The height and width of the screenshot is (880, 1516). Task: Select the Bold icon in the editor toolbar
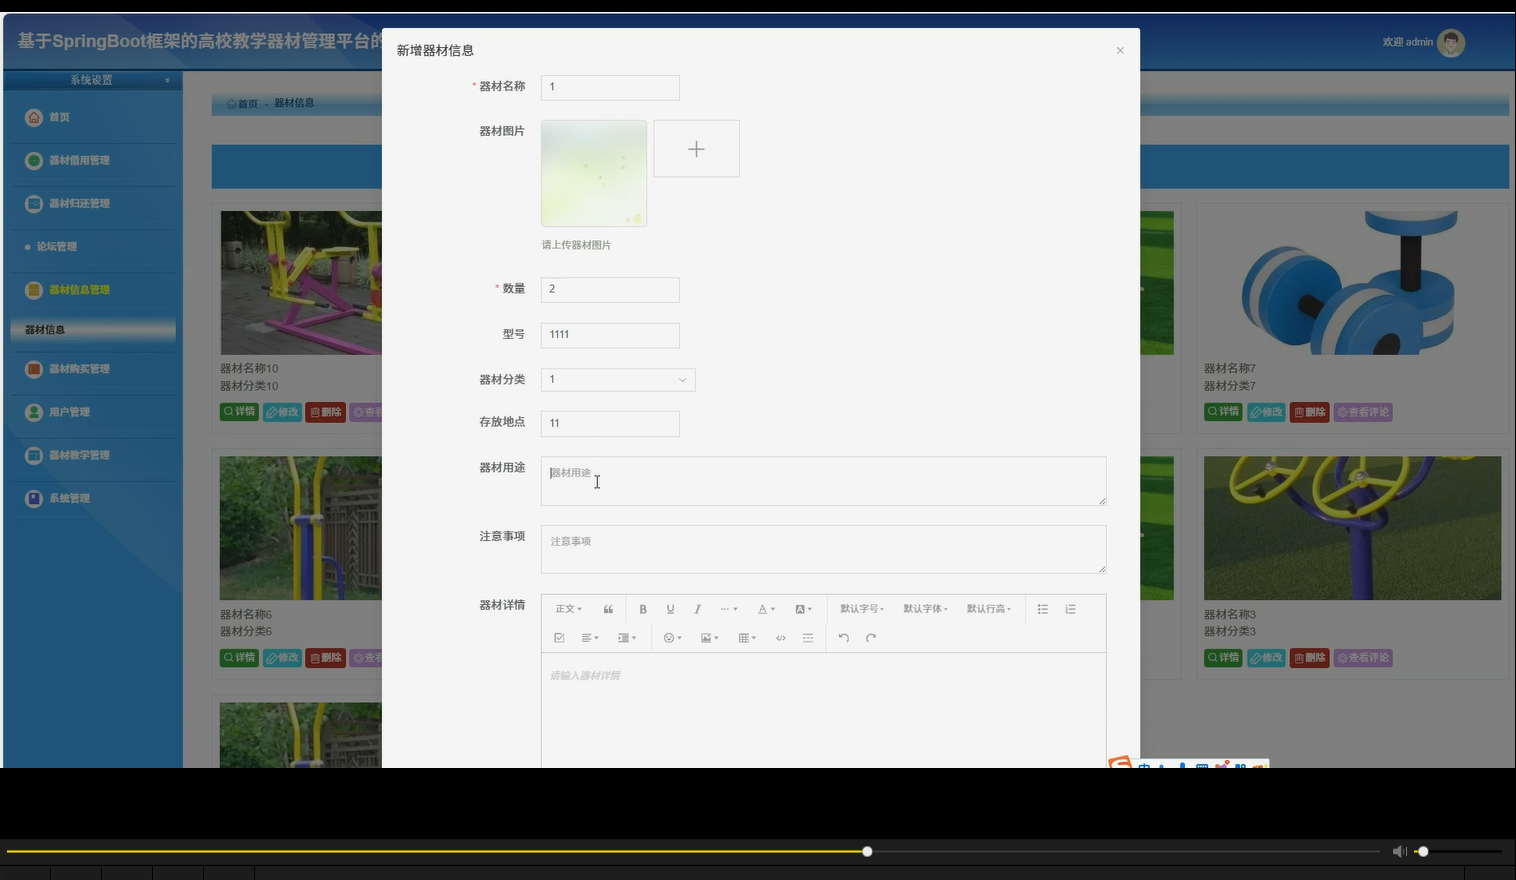(643, 608)
